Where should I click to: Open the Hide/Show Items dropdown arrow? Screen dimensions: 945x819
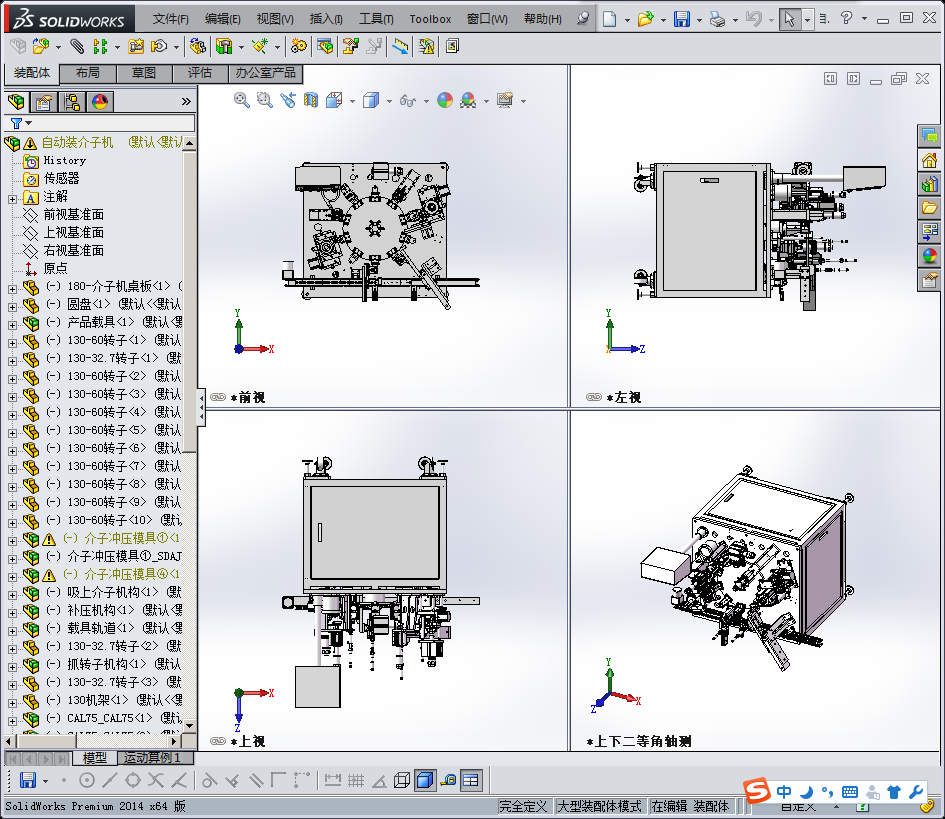[x=426, y=101]
